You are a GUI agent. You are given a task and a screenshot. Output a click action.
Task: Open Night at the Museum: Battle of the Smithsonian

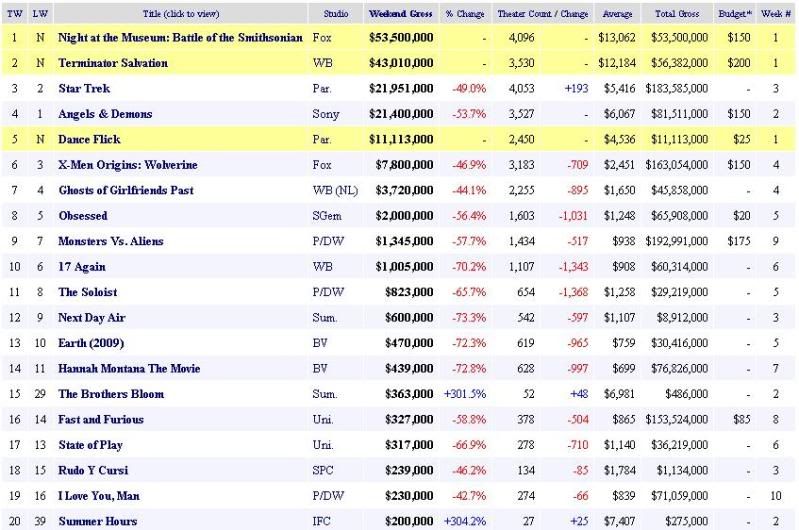[x=180, y=38]
